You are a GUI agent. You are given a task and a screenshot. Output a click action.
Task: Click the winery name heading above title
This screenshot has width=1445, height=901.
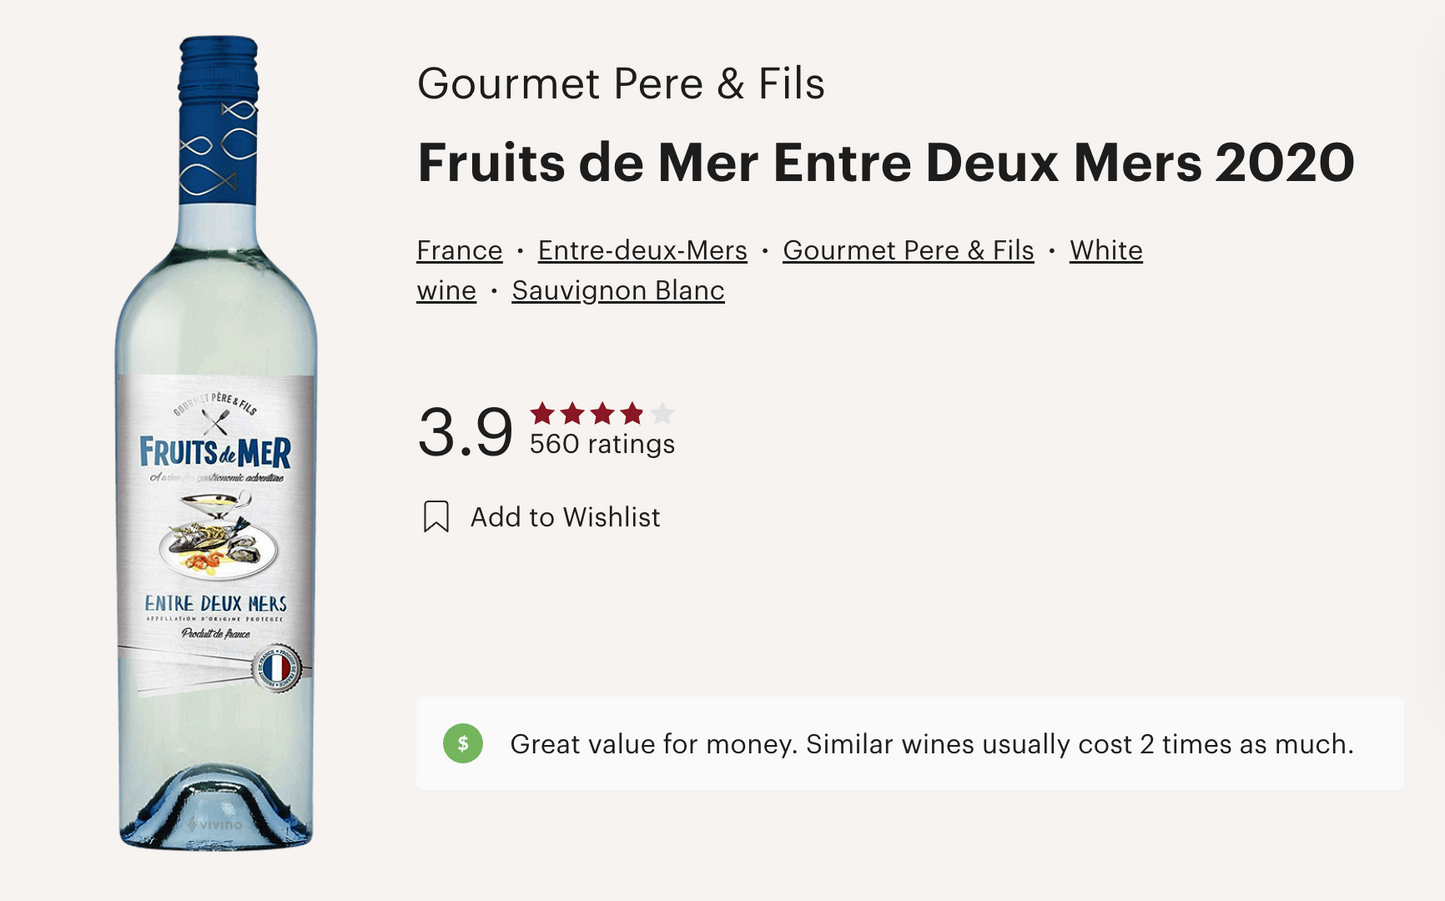coord(620,84)
